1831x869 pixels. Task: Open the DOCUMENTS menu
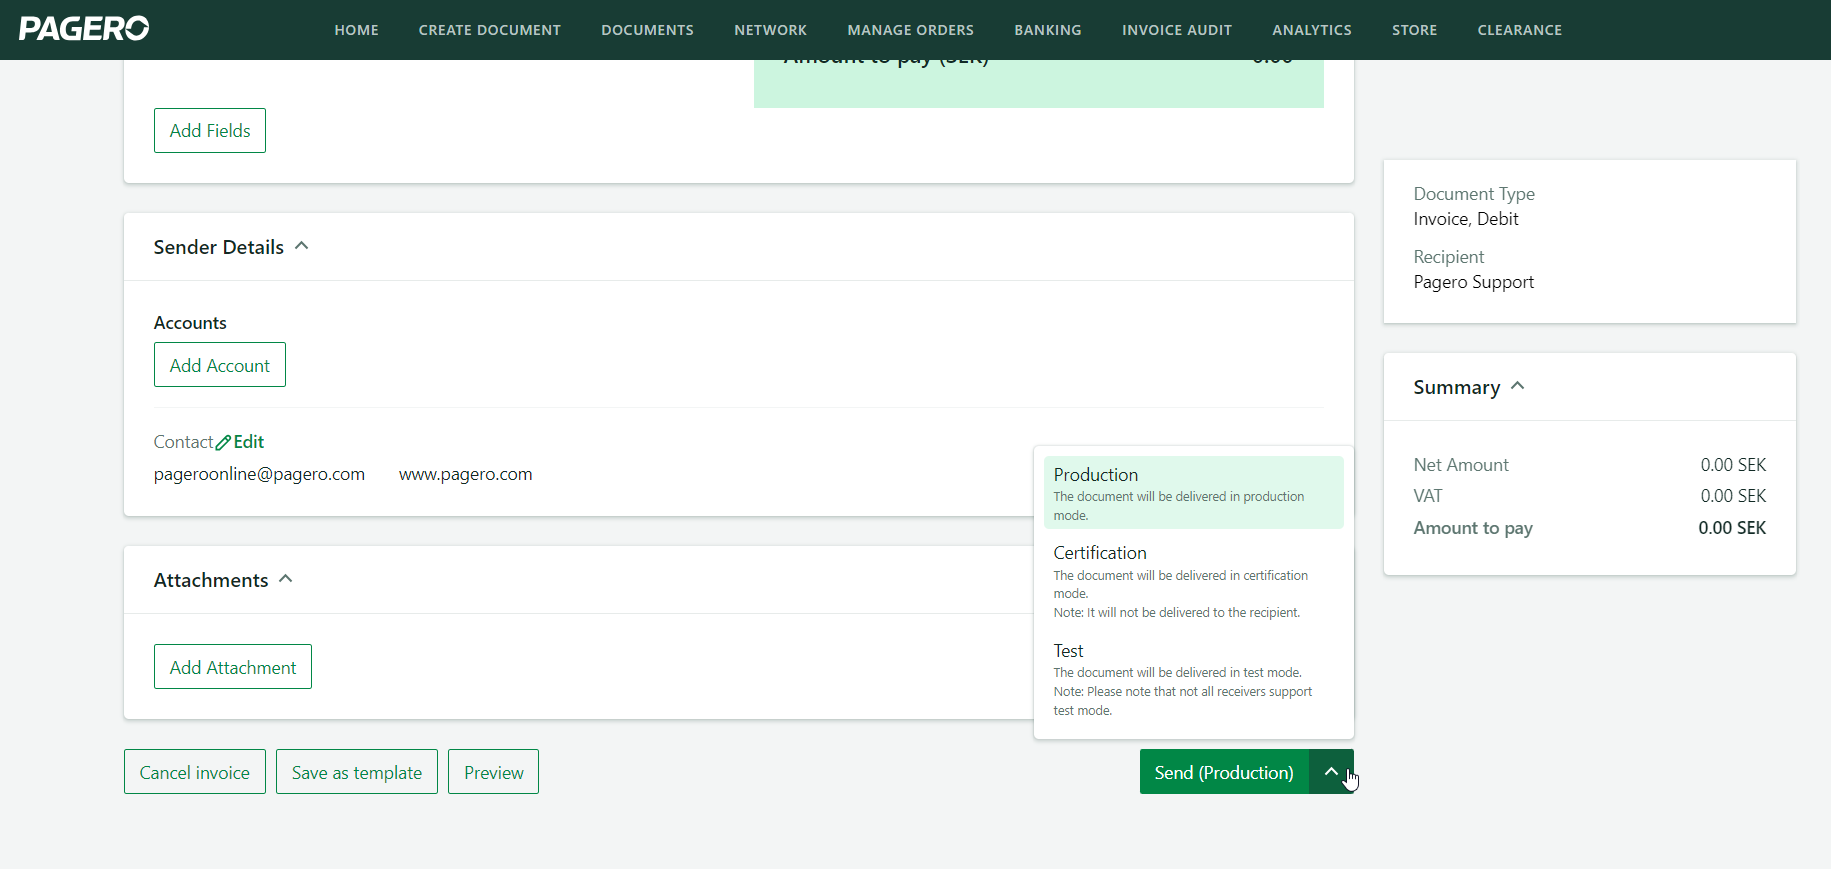pyautogui.click(x=647, y=30)
